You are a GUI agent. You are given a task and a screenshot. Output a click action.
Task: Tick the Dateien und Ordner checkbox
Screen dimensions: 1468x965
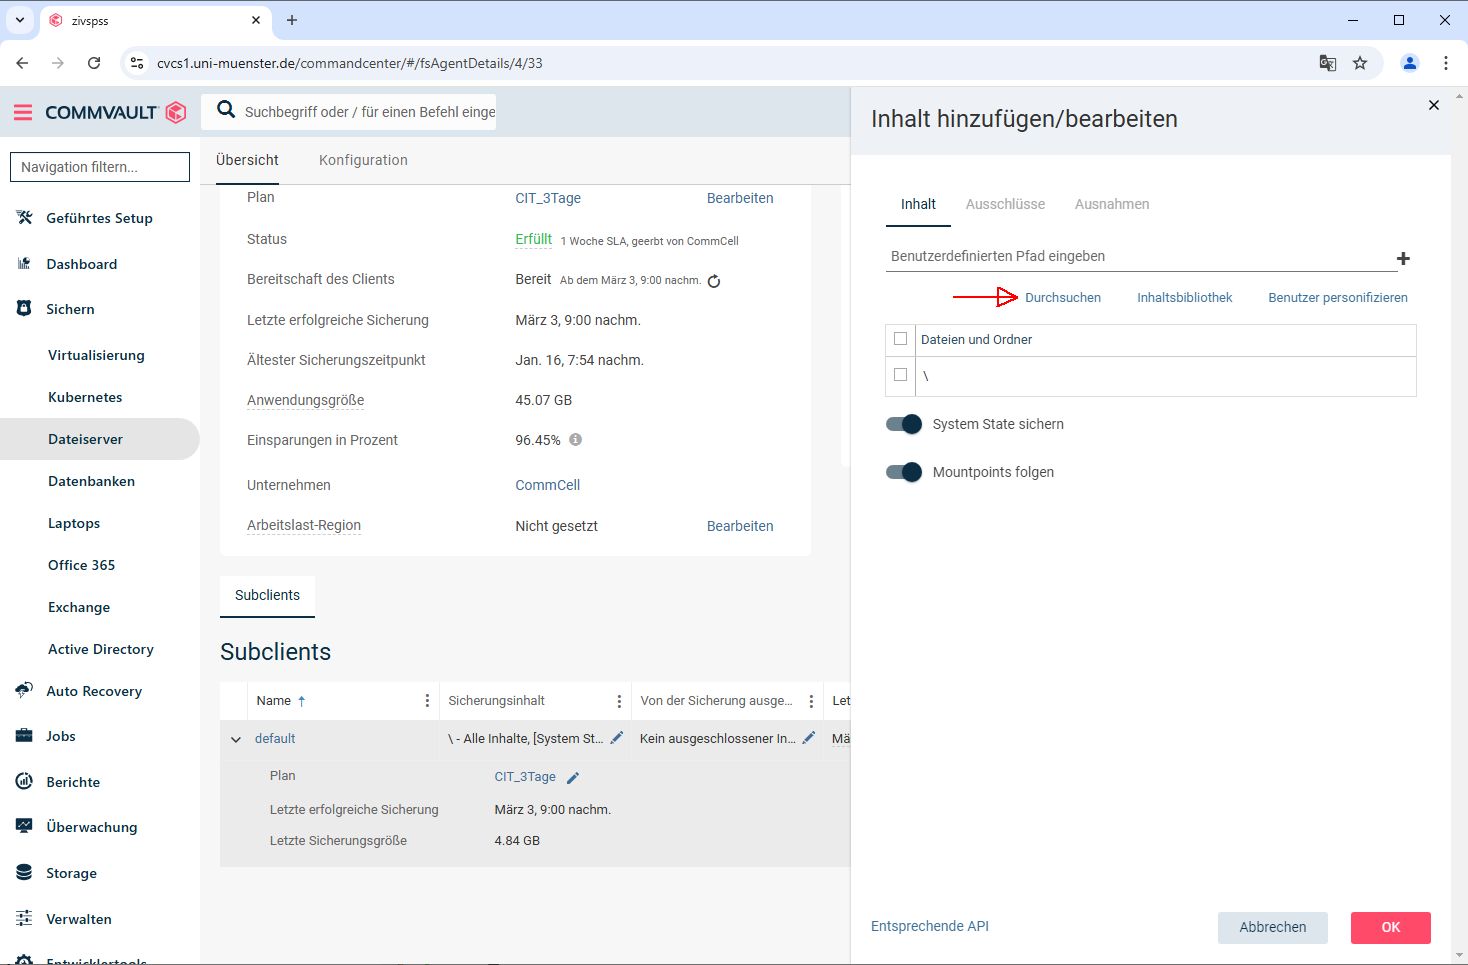[900, 339]
